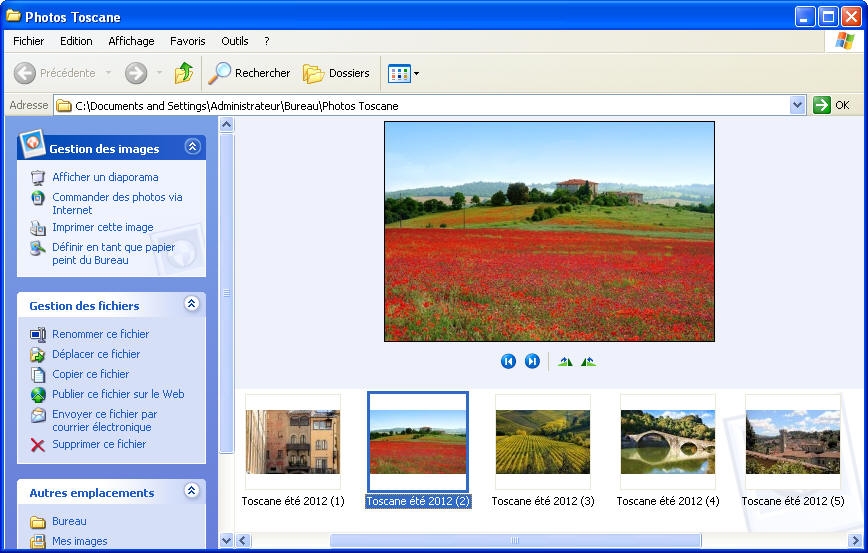Click Commander des photos via Internet

point(117,203)
